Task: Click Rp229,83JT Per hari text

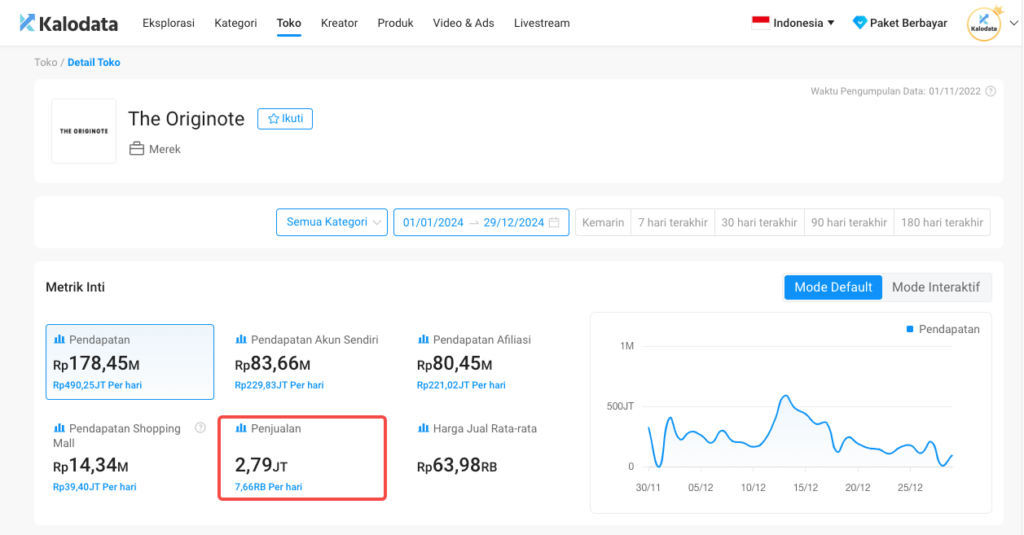Action: tap(279, 385)
